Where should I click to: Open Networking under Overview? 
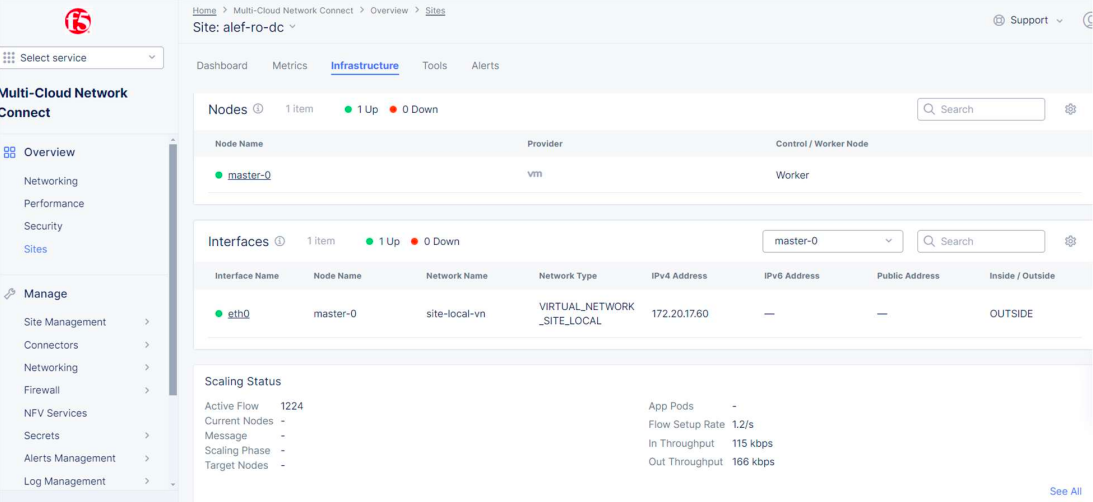51,181
